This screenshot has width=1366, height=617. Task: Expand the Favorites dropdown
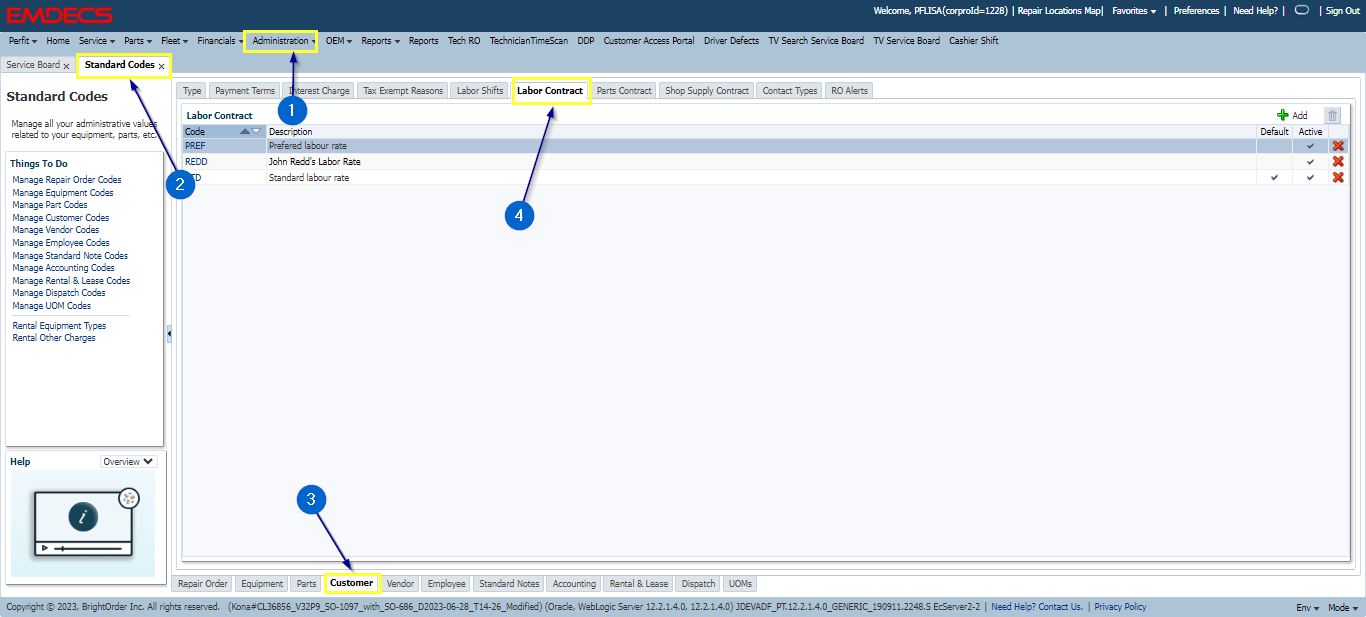(1134, 11)
